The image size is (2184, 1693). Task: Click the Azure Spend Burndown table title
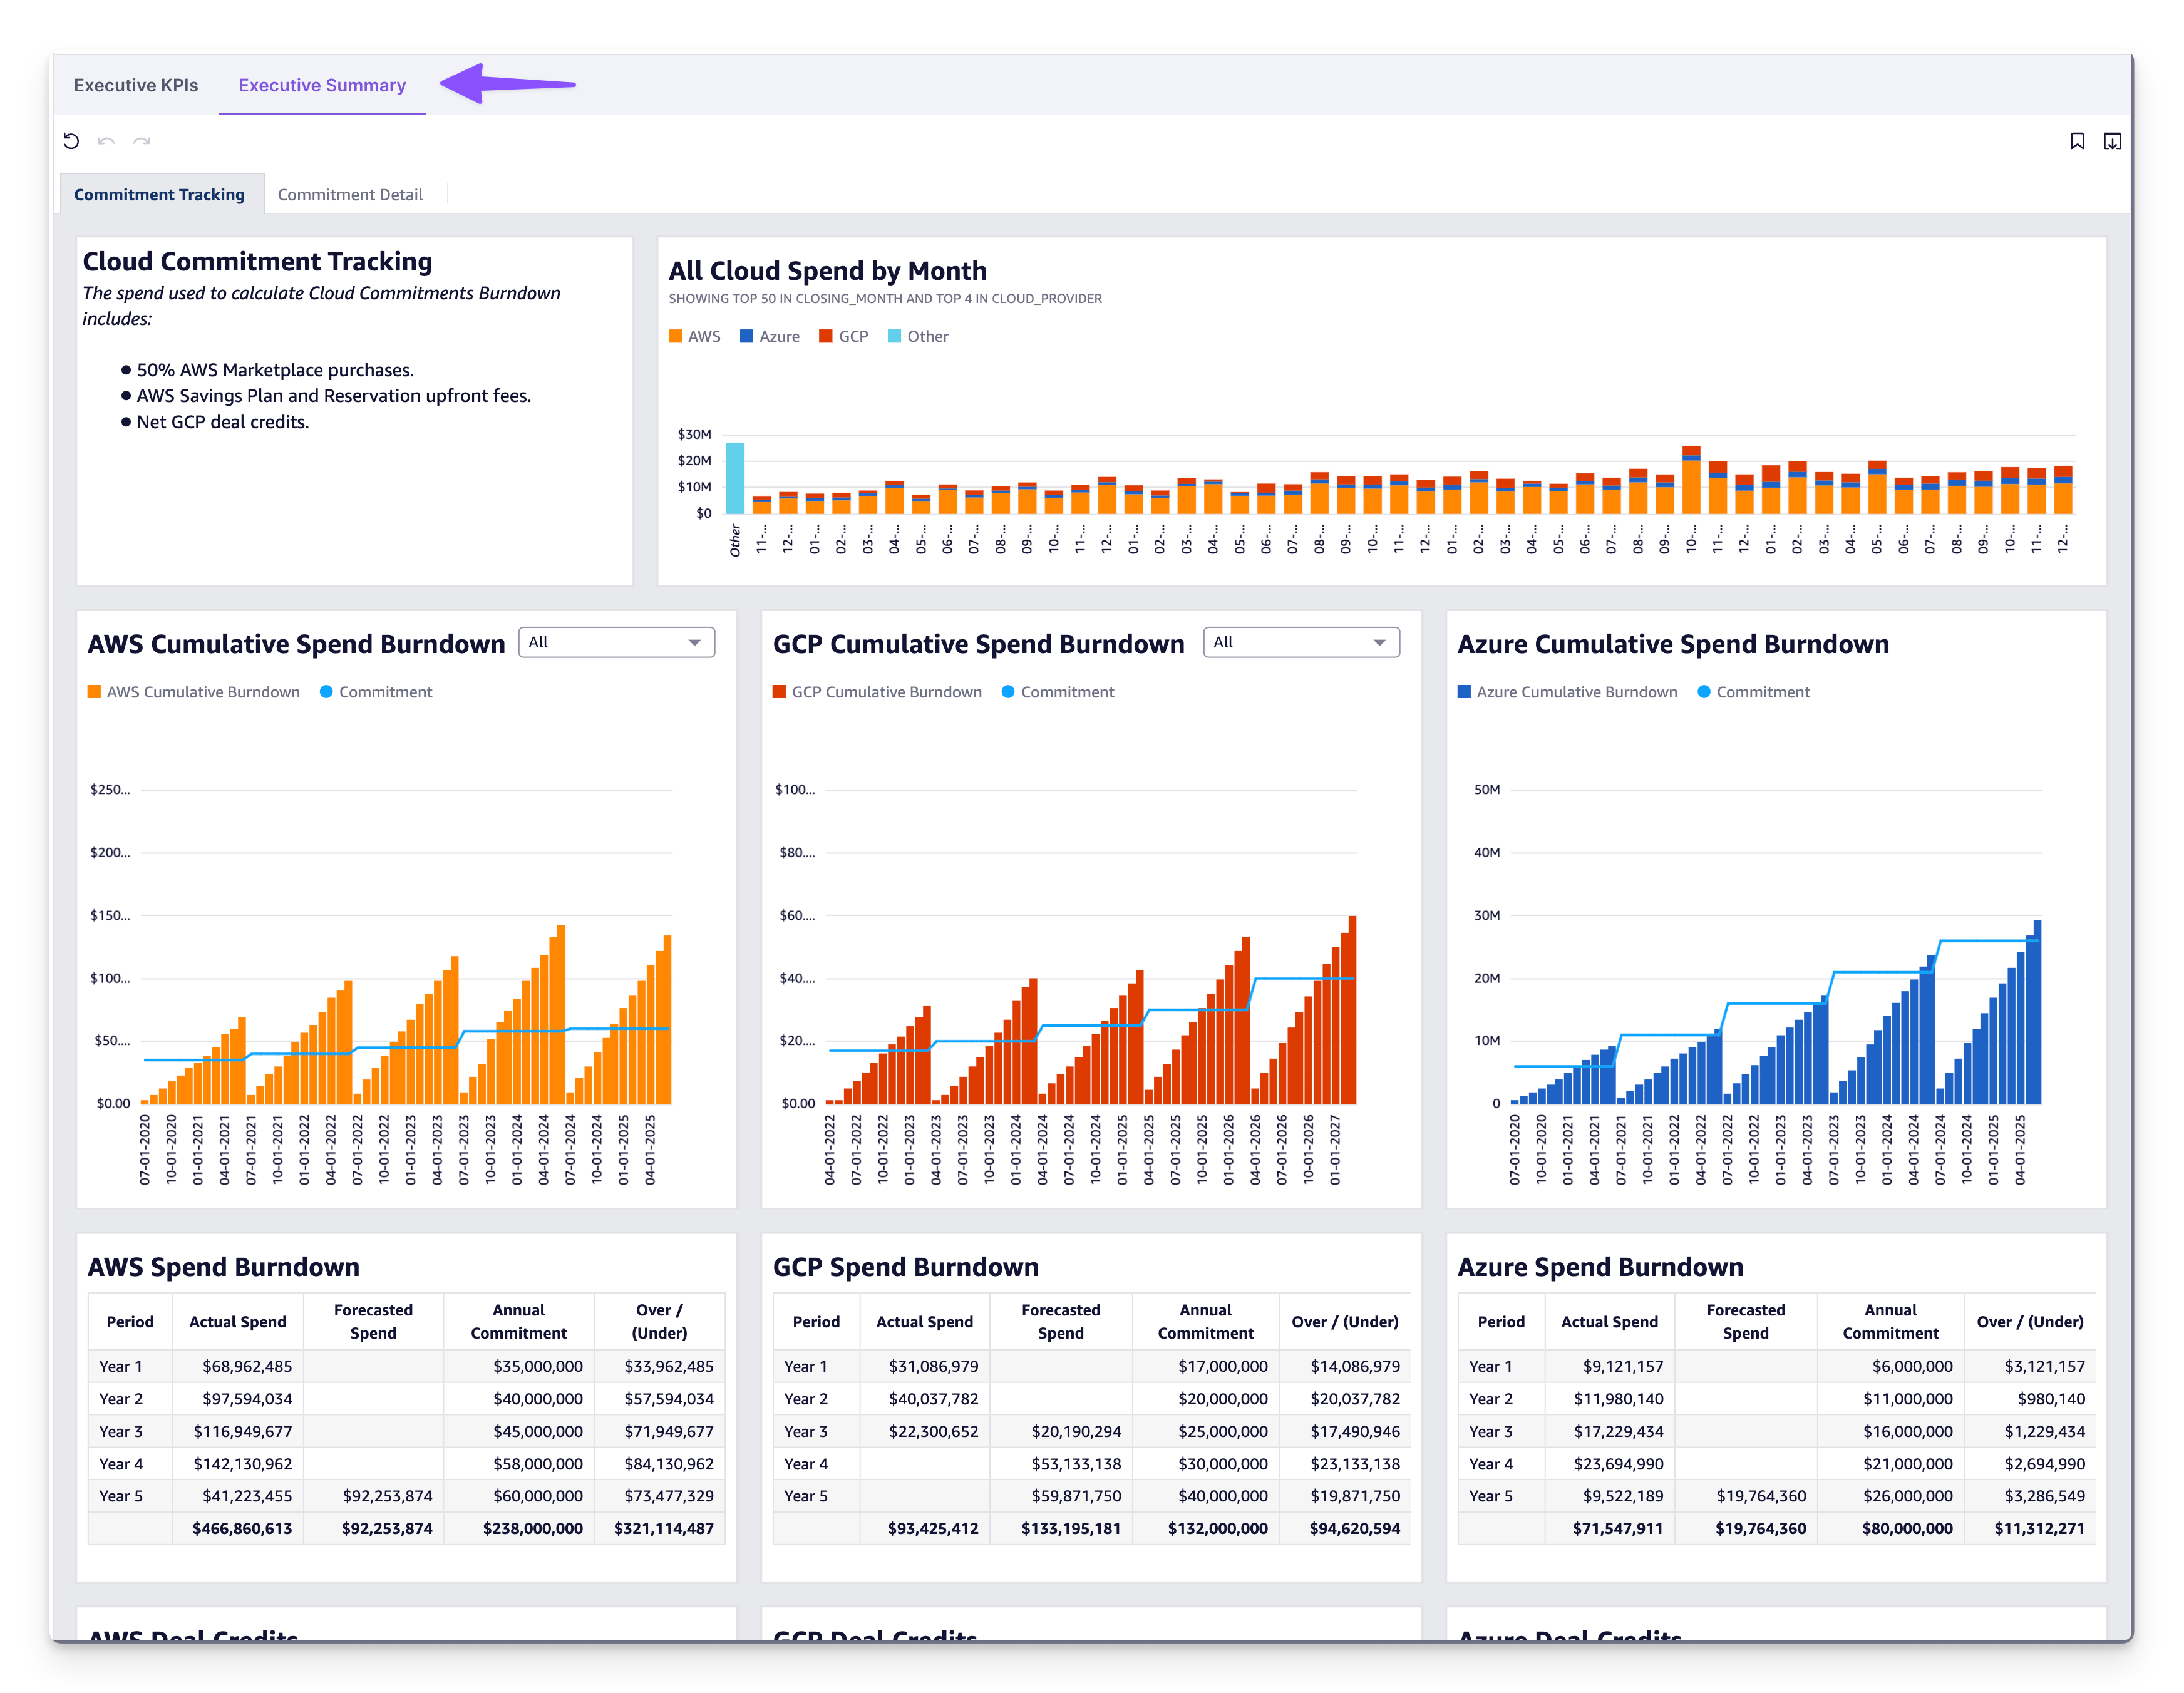click(x=1600, y=1267)
